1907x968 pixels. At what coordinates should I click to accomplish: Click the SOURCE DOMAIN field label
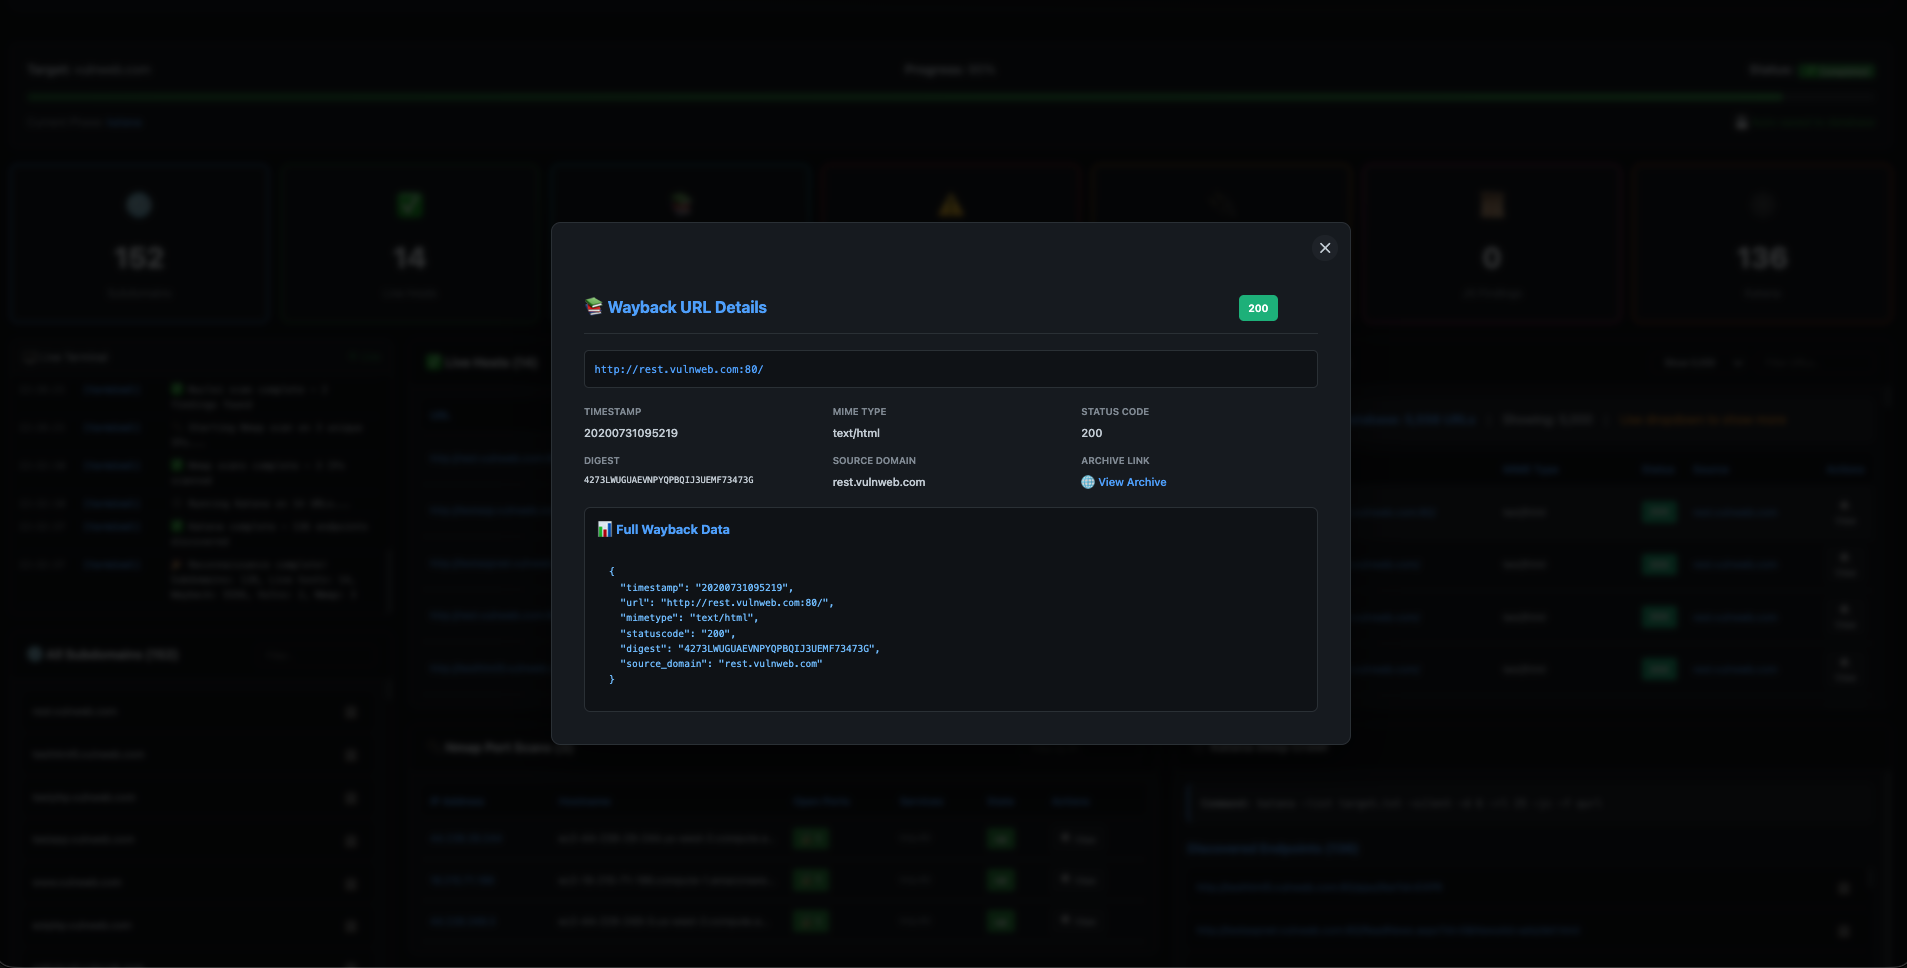point(874,461)
